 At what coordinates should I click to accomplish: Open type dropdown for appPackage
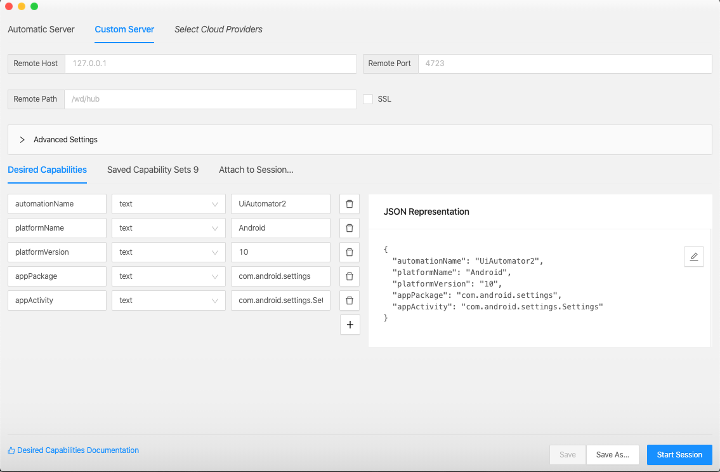(x=169, y=276)
